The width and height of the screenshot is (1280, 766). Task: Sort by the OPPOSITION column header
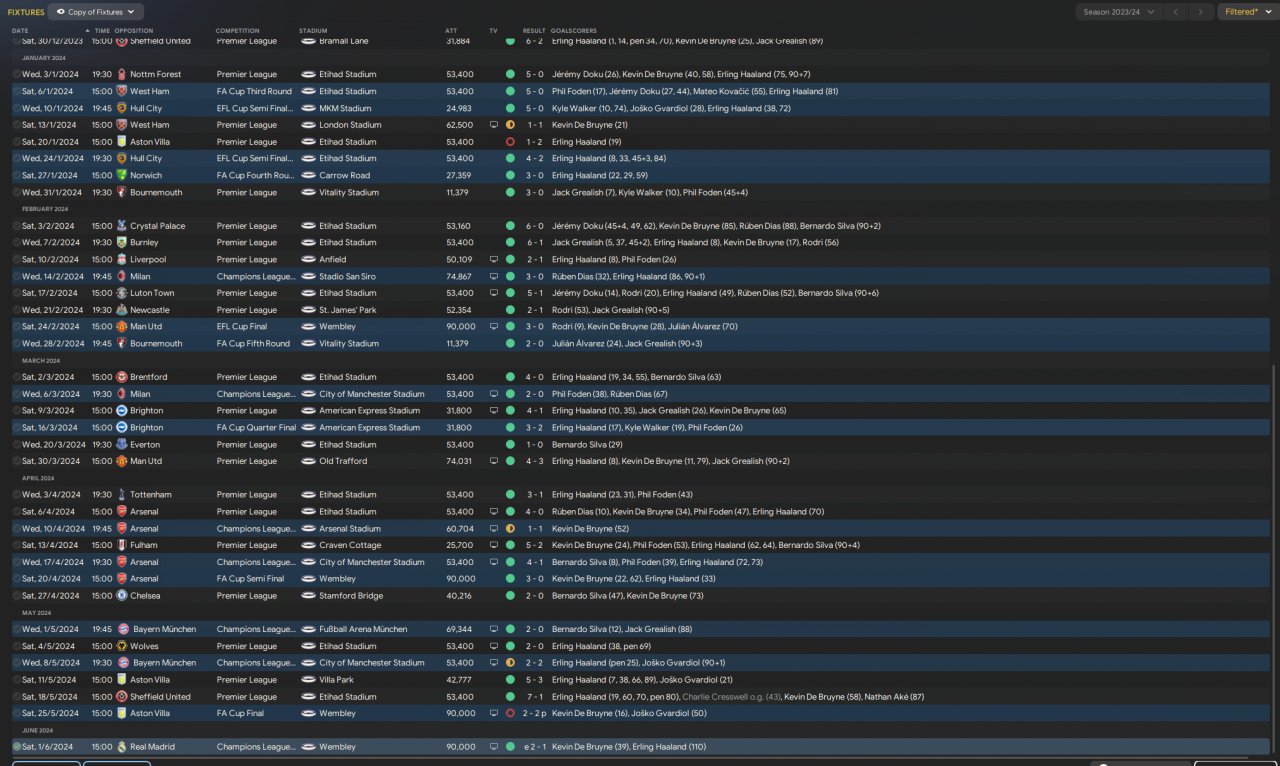(134, 31)
